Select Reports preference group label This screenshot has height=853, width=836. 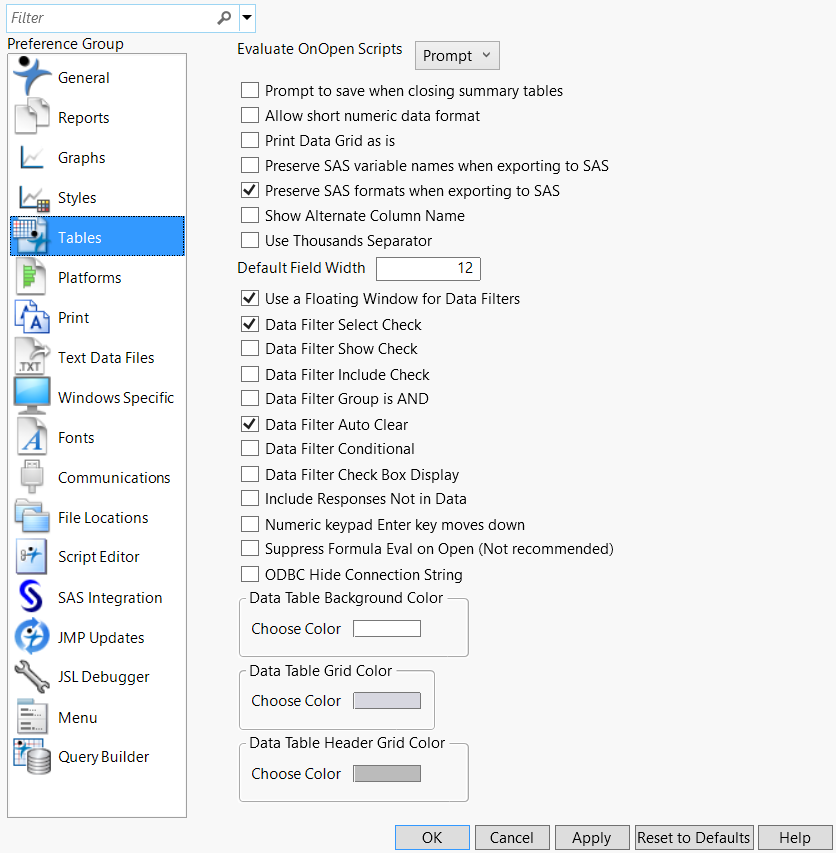click(x=84, y=118)
